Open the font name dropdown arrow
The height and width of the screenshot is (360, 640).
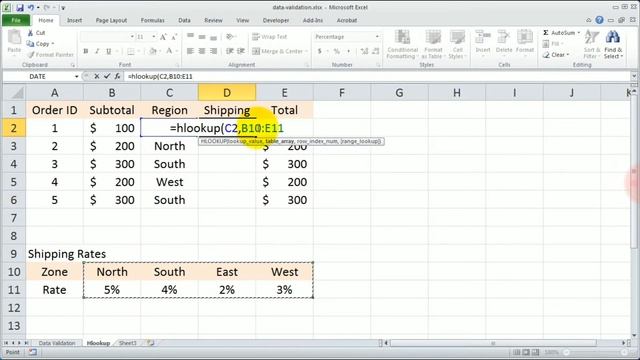(132, 37)
